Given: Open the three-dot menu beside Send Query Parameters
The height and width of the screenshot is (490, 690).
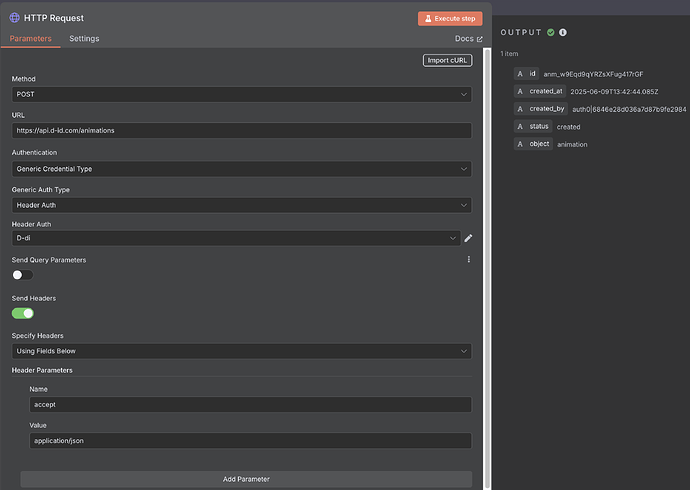Looking at the screenshot, I should [x=469, y=260].
